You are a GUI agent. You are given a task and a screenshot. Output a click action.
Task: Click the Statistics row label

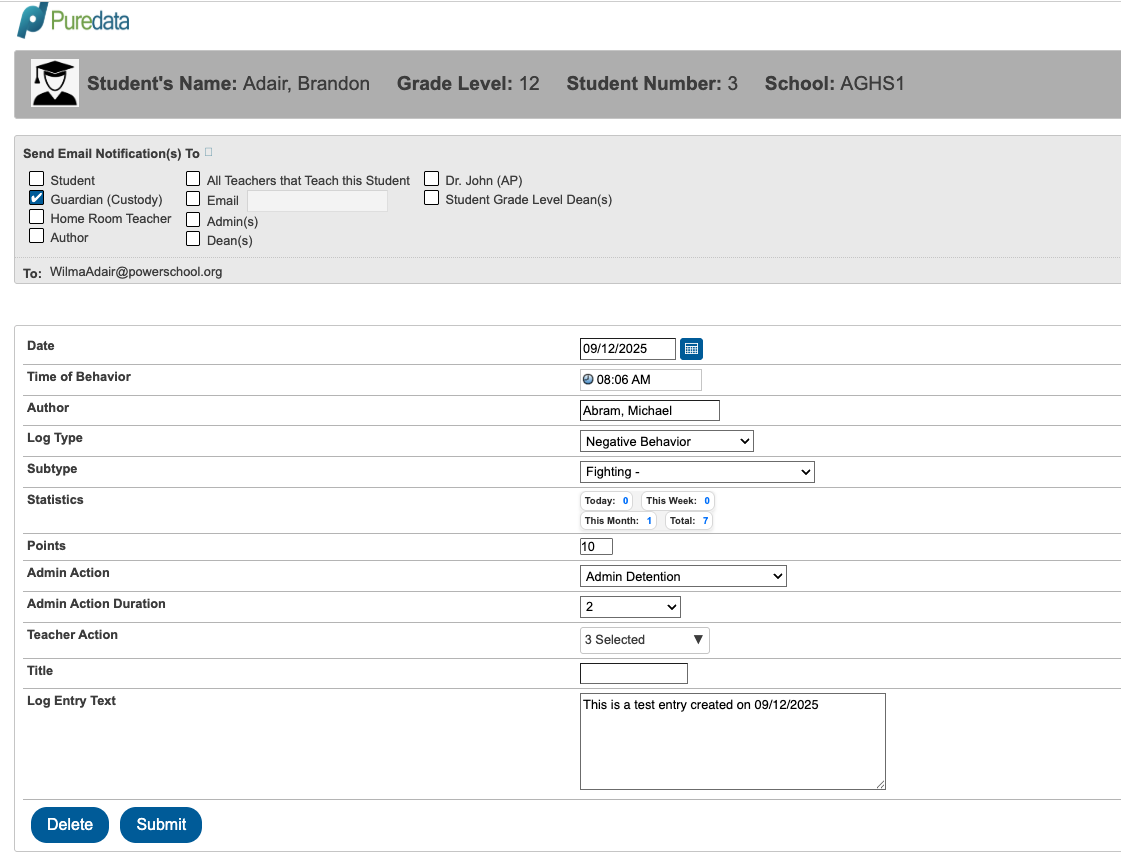click(55, 500)
